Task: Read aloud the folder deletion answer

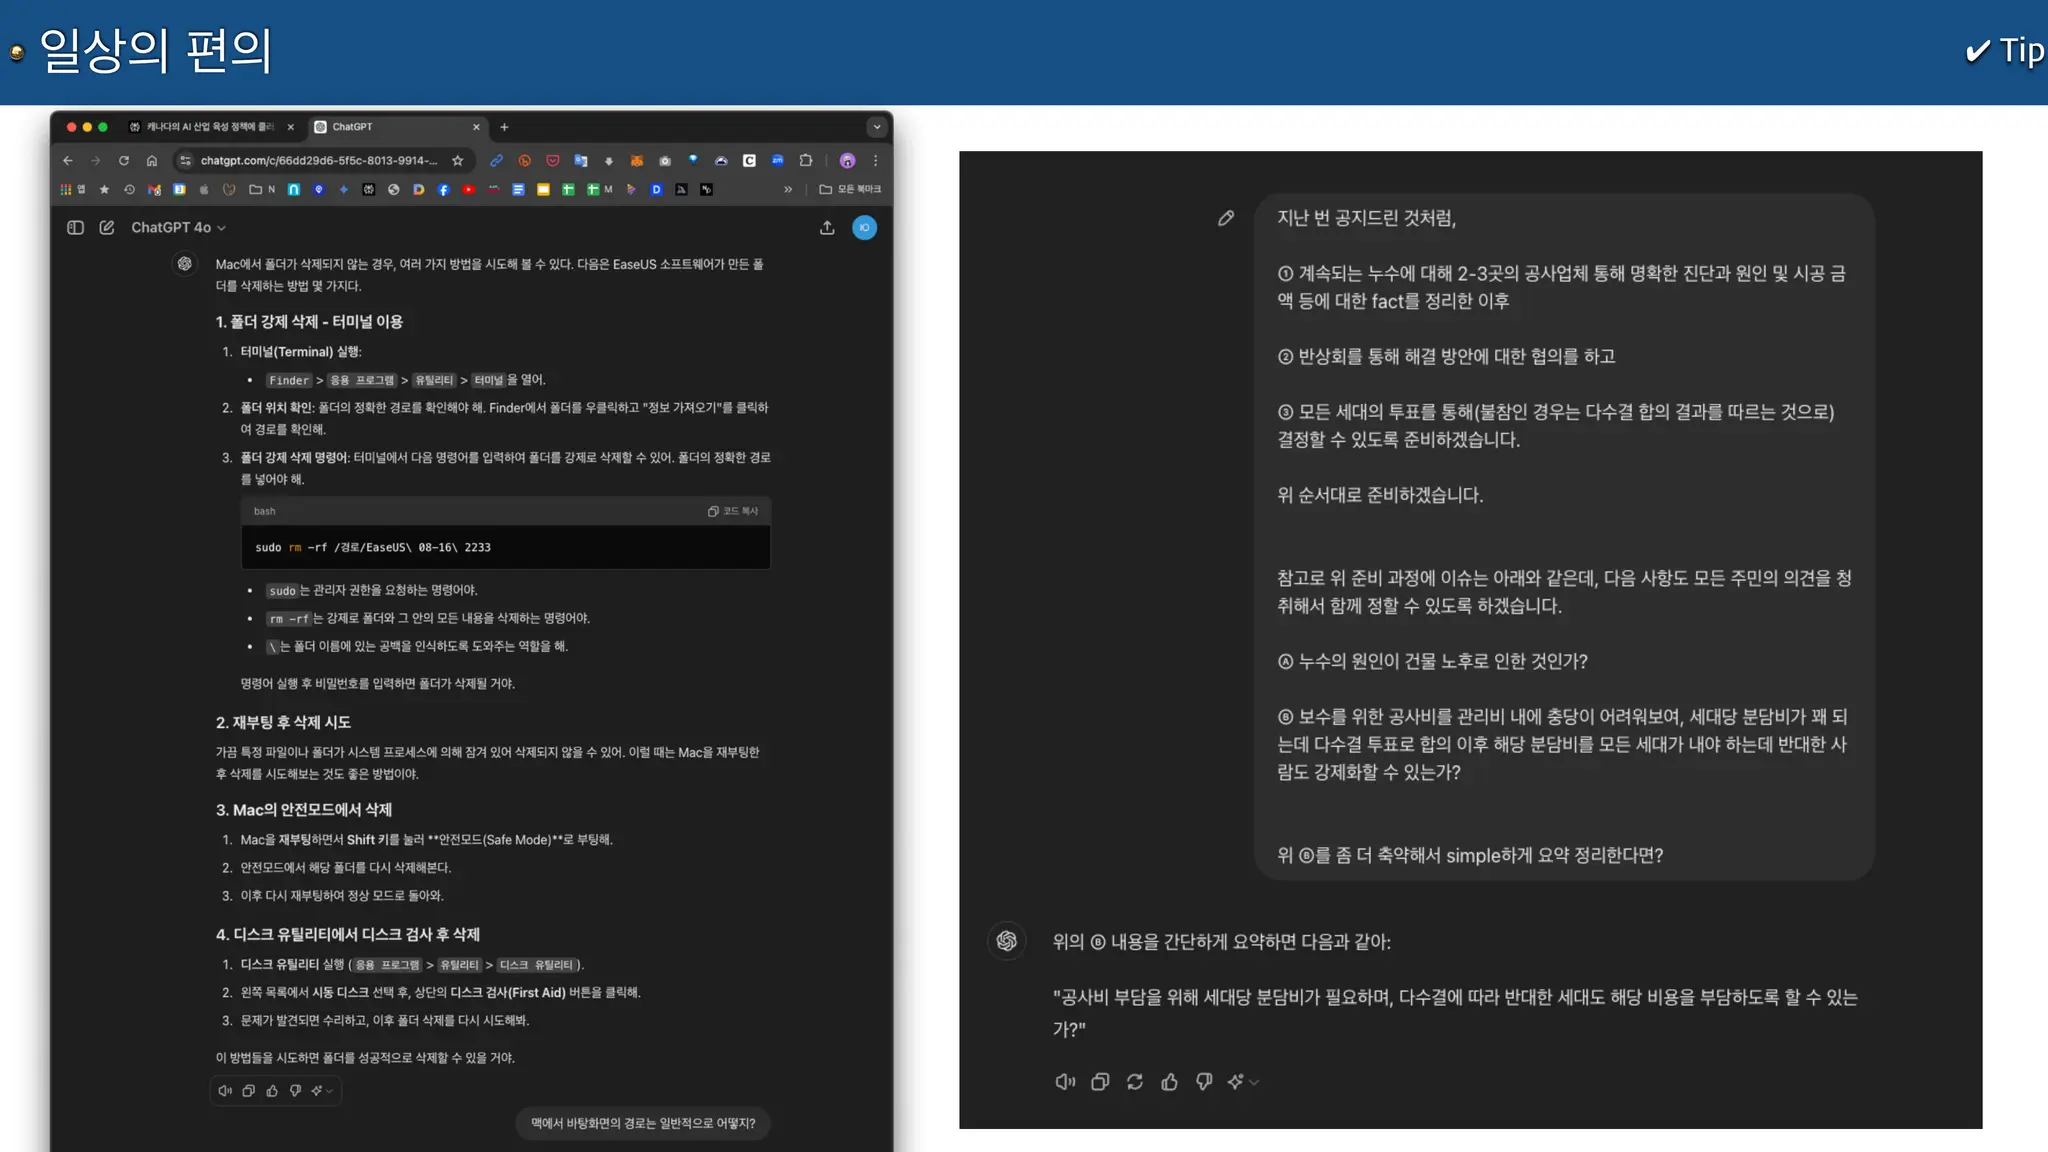Action: click(225, 1091)
